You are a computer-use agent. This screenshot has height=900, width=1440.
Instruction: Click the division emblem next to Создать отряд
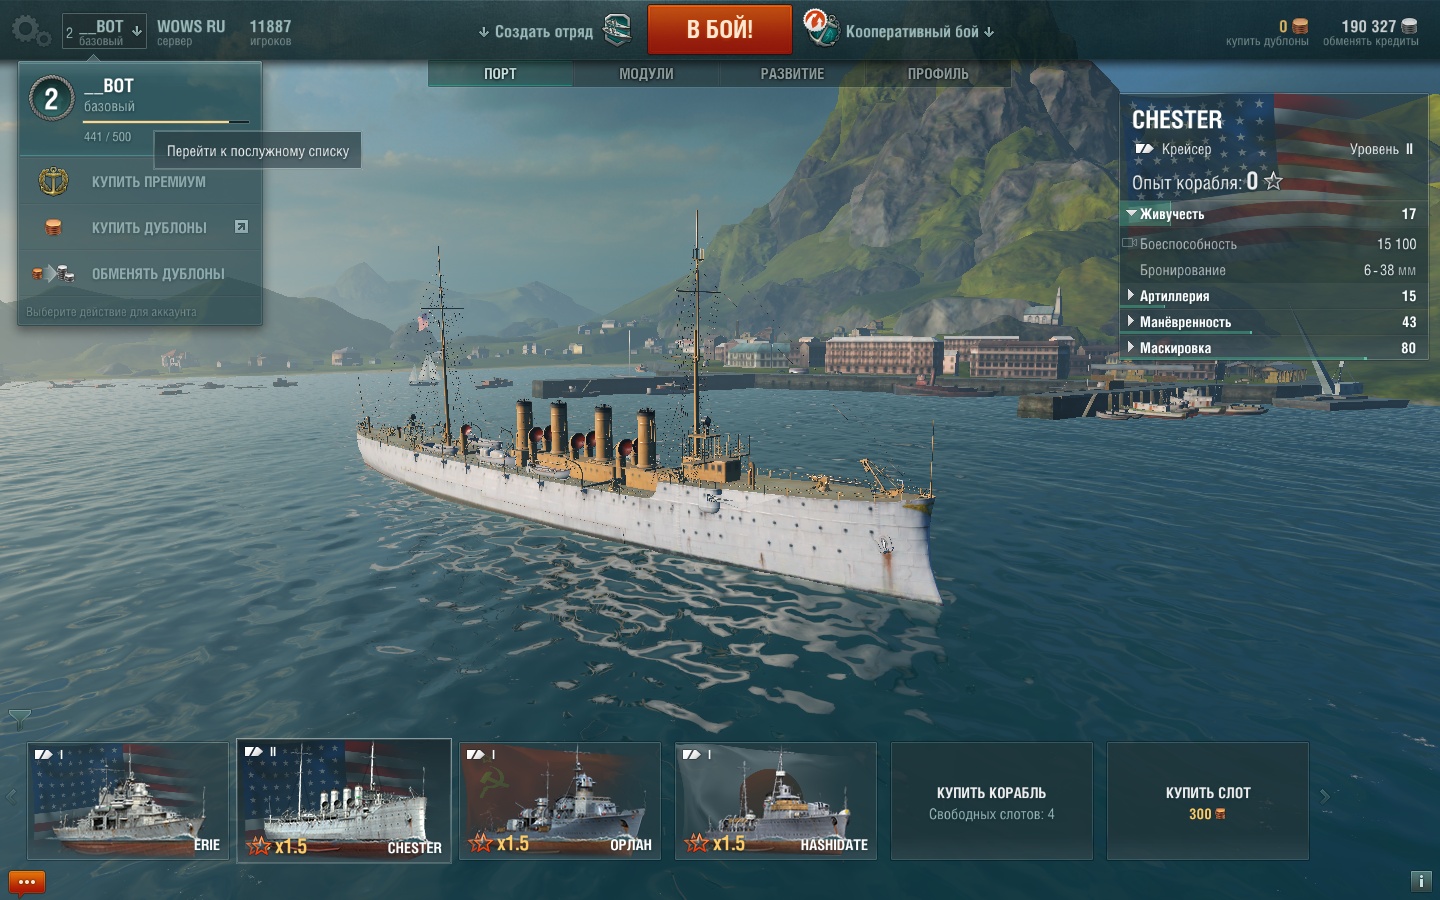(618, 31)
